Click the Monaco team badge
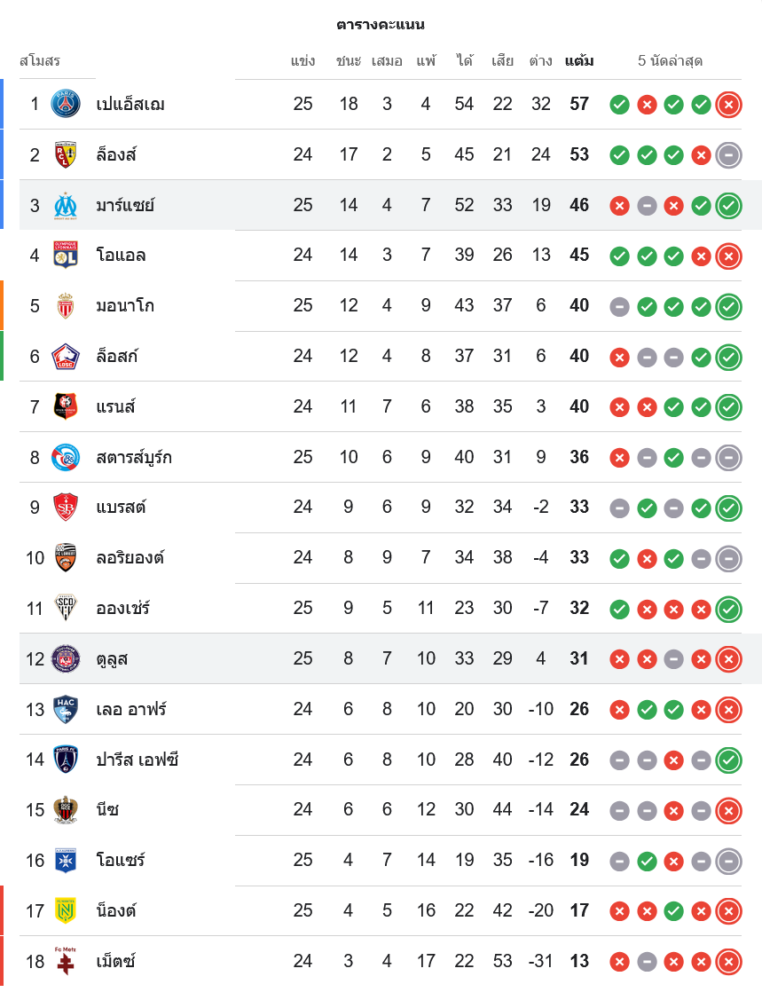The image size is (762, 1000). coord(66,306)
